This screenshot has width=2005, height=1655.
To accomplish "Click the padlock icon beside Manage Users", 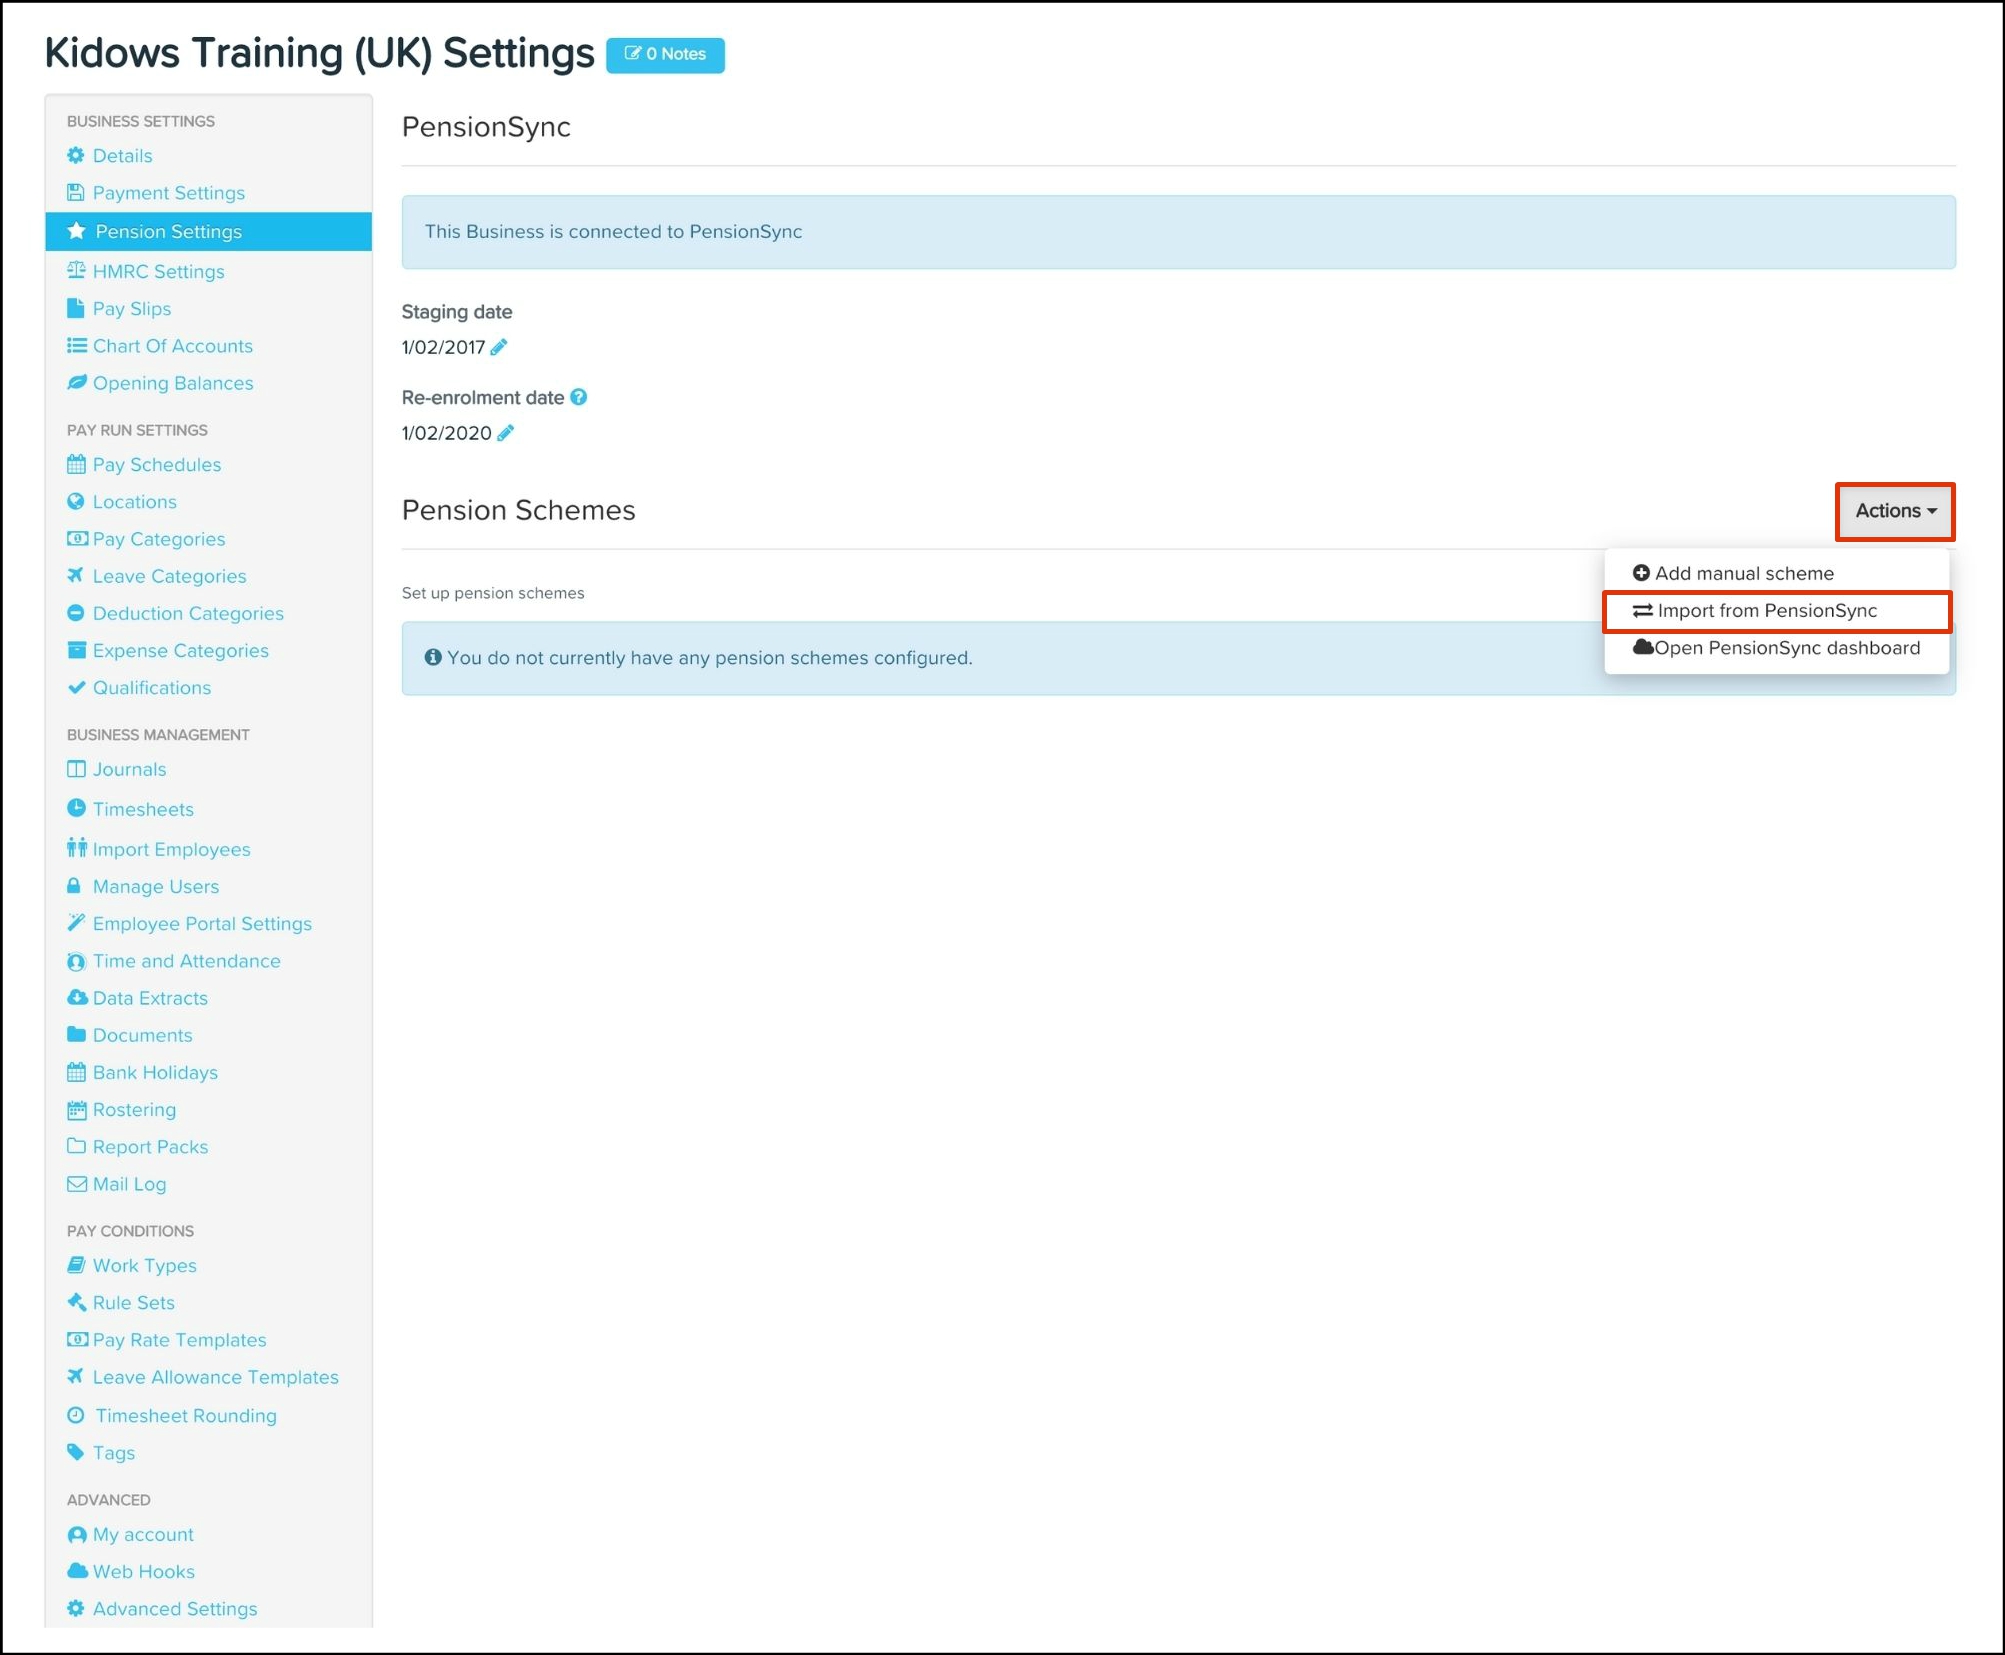I will tap(74, 886).
